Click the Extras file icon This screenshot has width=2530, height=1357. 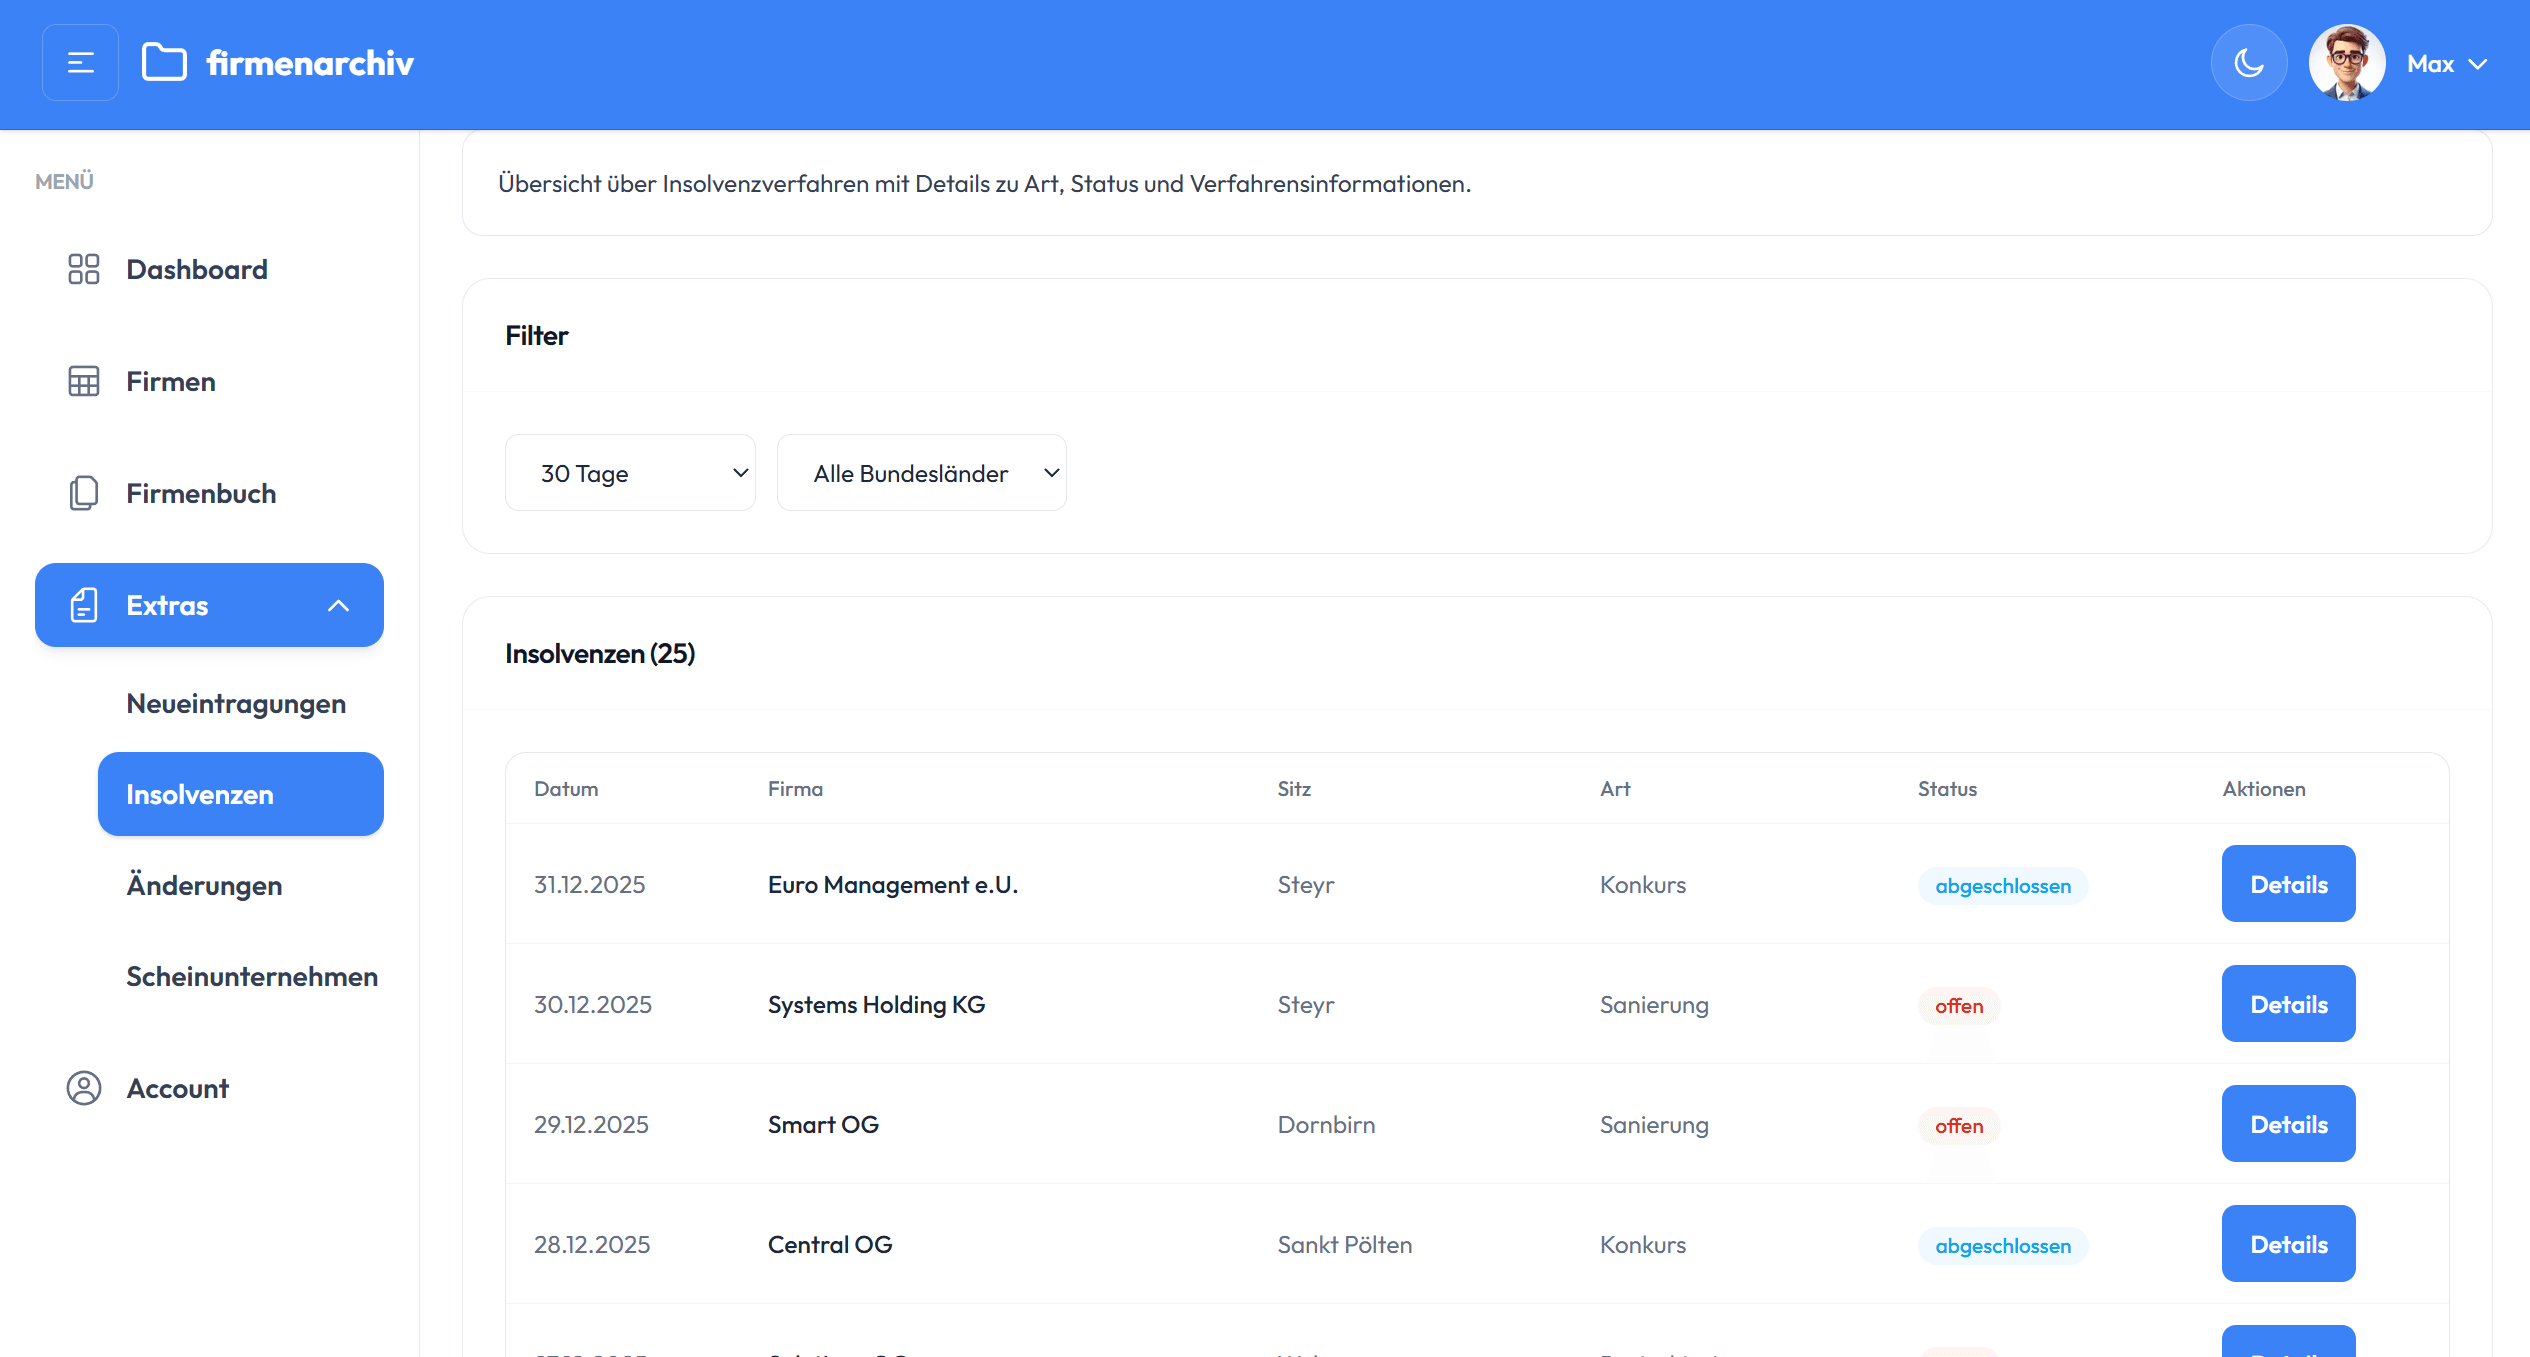pos(84,605)
